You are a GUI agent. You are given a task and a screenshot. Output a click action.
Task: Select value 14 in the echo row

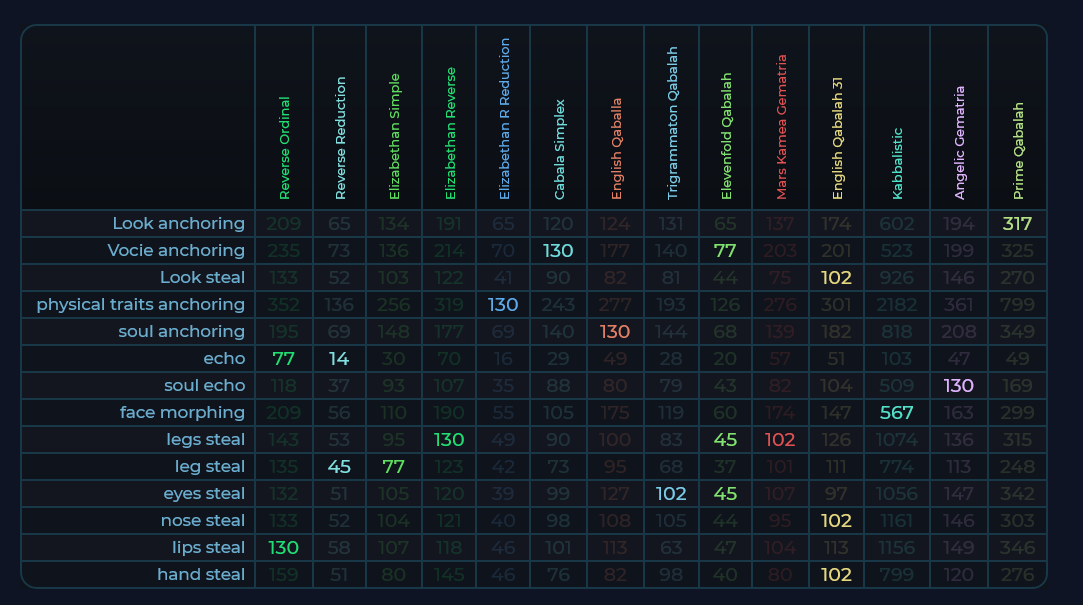click(x=340, y=359)
